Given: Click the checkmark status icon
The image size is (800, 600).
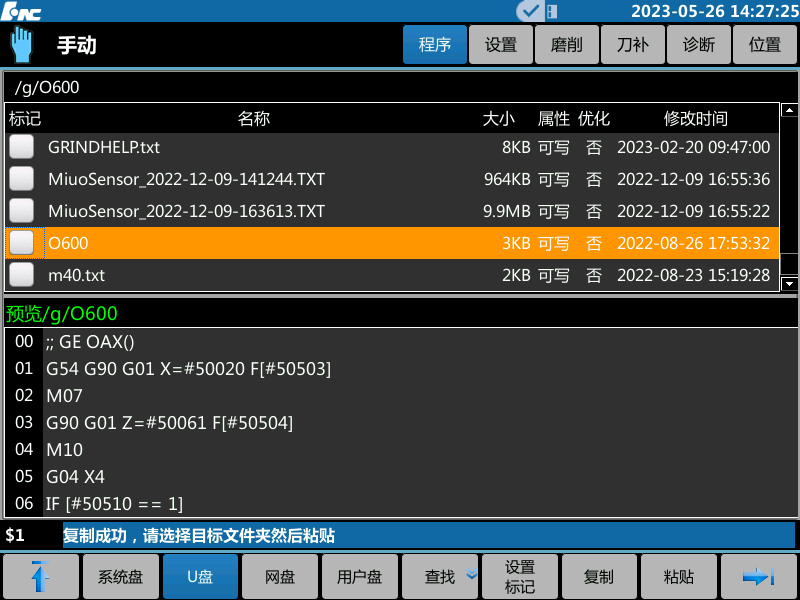Looking at the screenshot, I should (x=529, y=11).
